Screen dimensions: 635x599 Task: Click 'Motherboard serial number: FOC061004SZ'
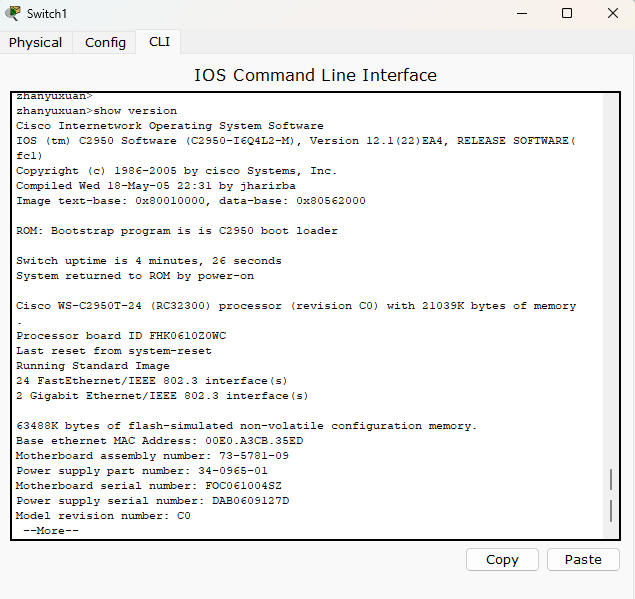click(x=149, y=486)
